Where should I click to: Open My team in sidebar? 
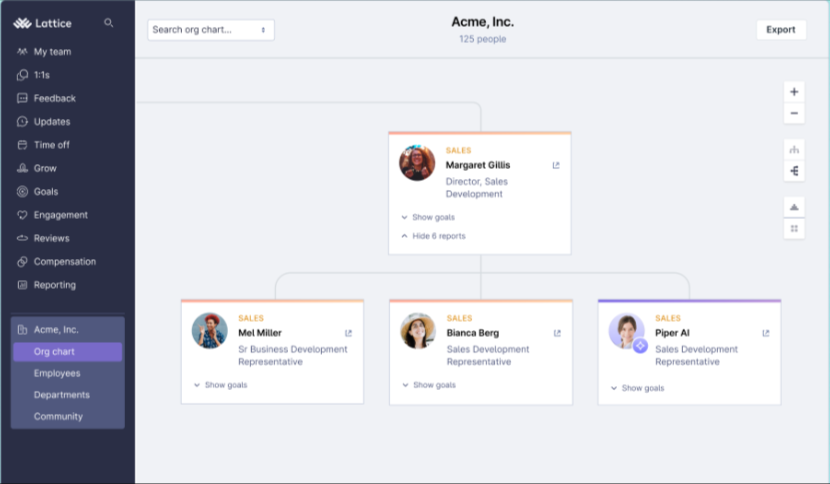[52, 51]
